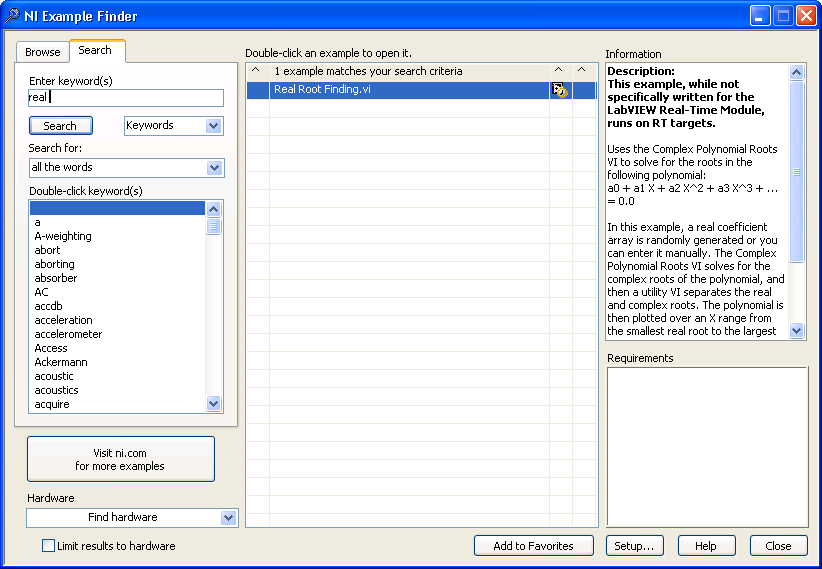Click inside the Requirements box

tap(707, 447)
